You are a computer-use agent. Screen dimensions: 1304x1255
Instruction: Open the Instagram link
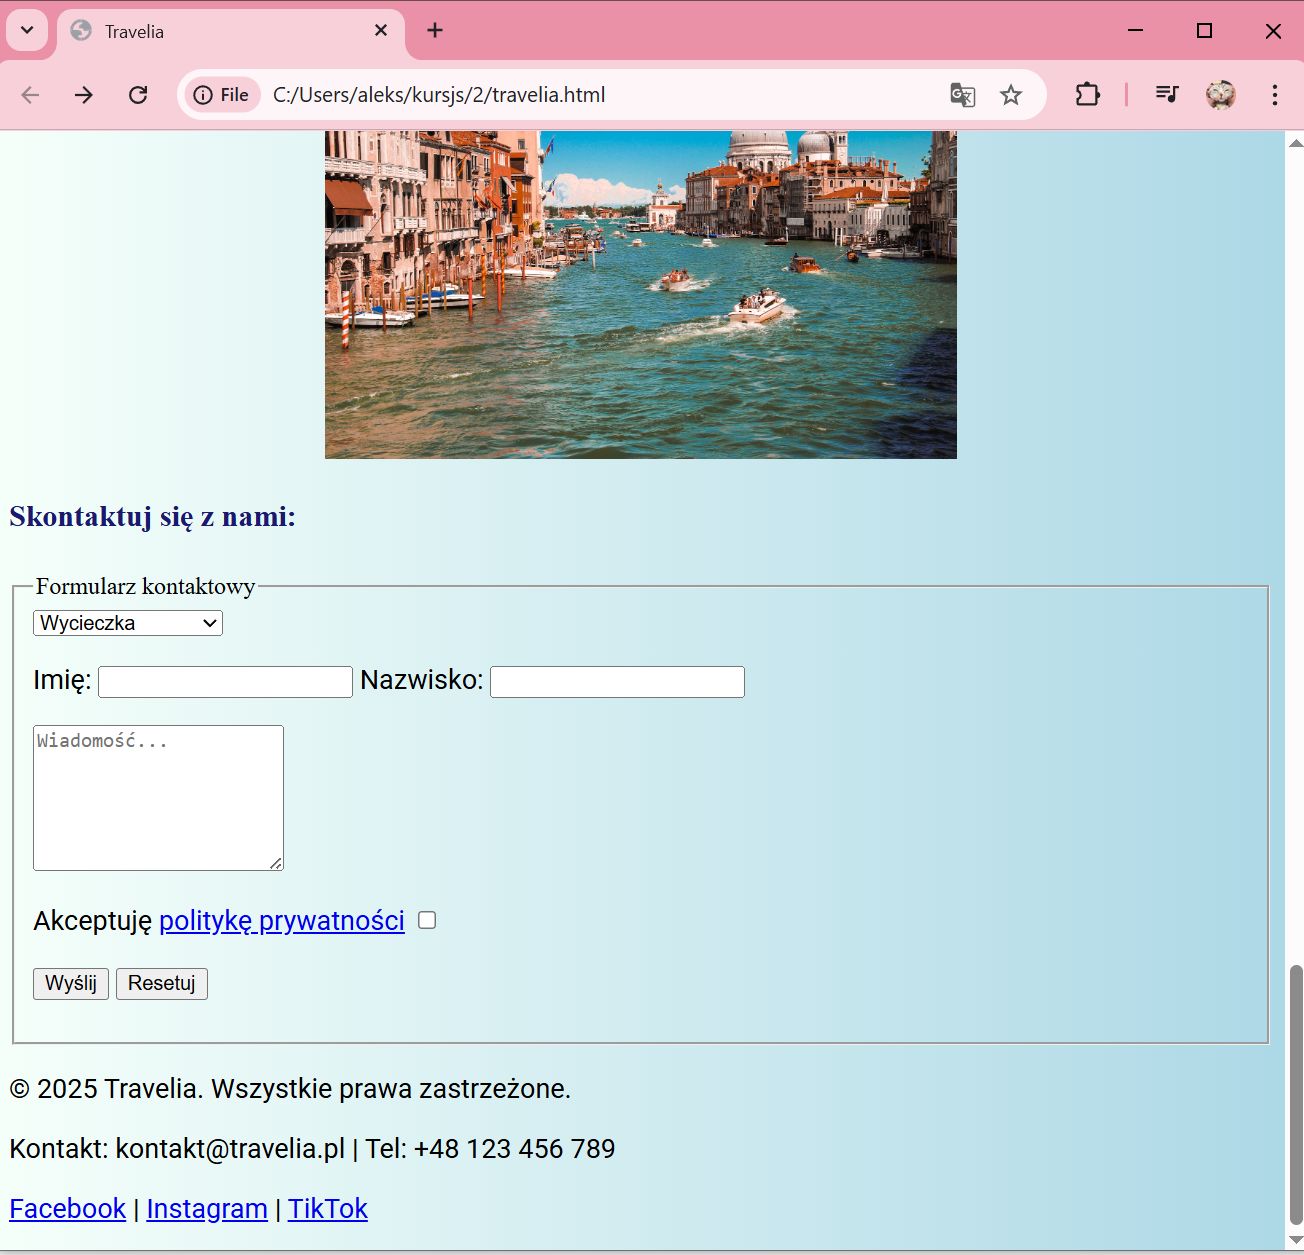click(207, 1209)
